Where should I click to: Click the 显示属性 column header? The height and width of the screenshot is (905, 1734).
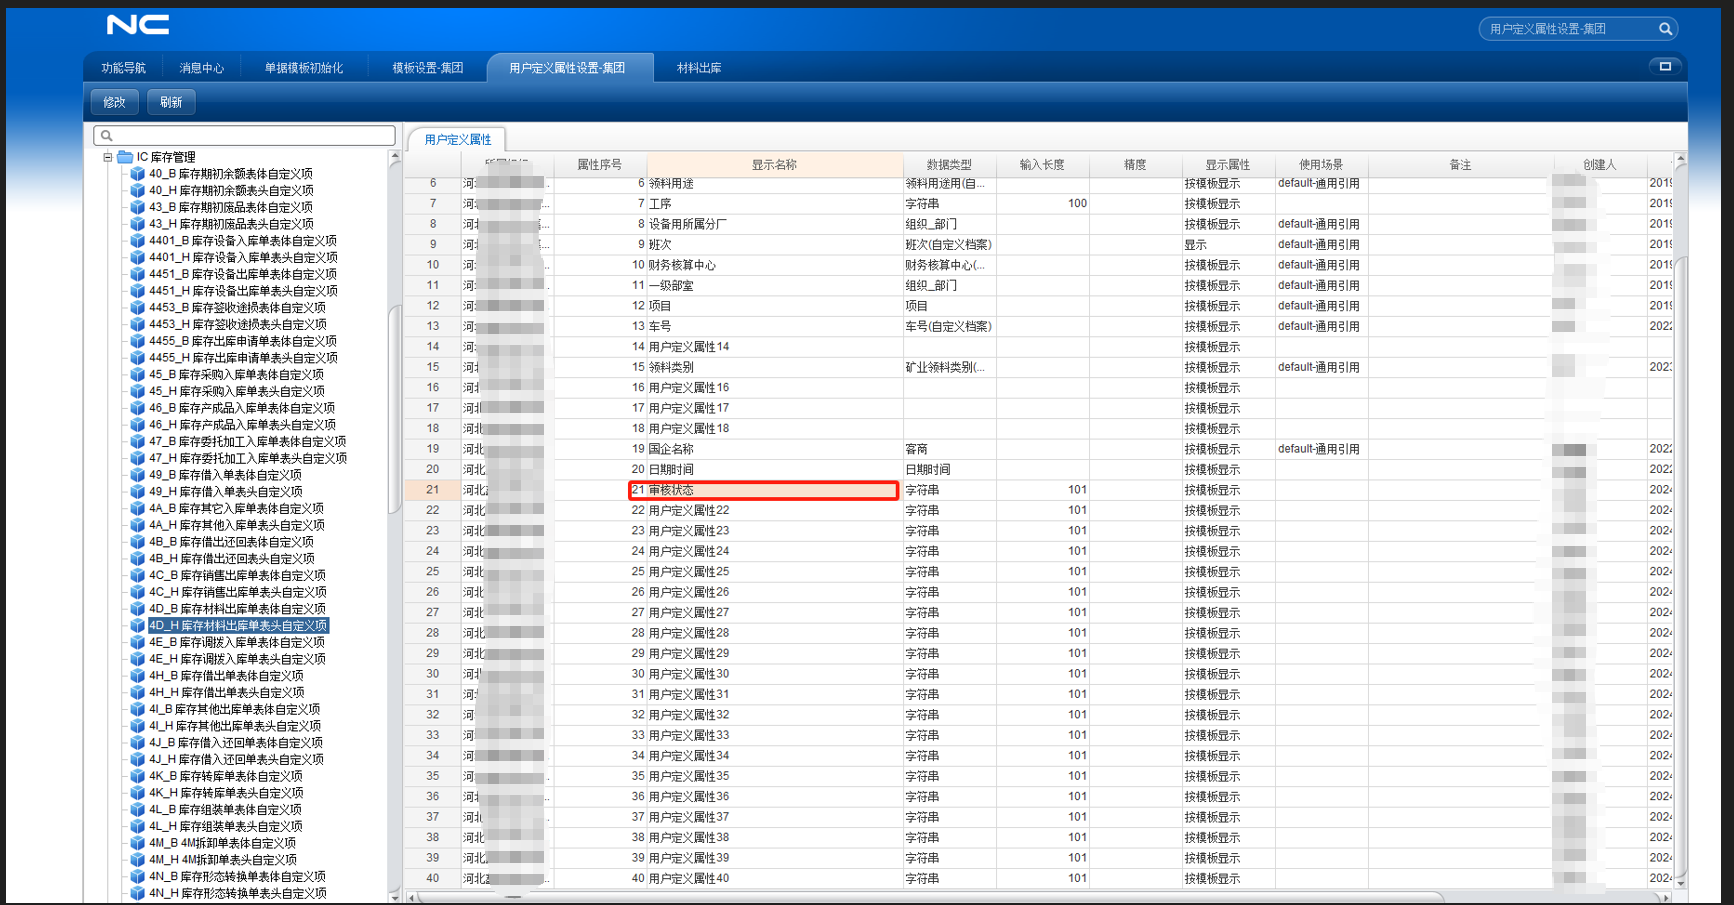tap(1227, 165)
